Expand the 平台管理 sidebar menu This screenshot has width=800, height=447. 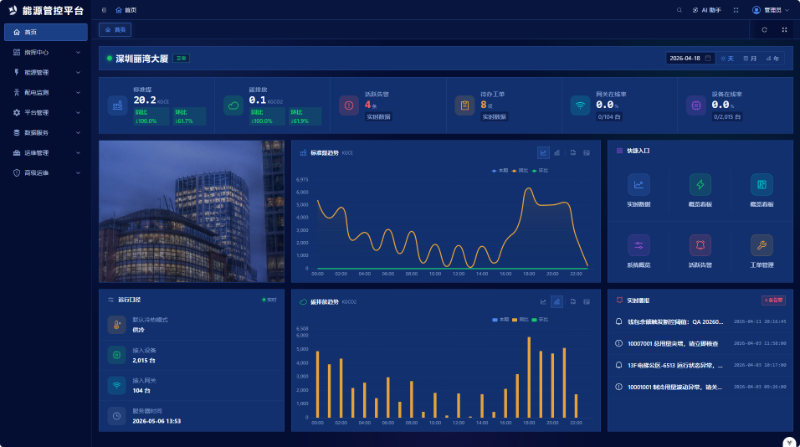pyautogui.click(x=46, y=112)
